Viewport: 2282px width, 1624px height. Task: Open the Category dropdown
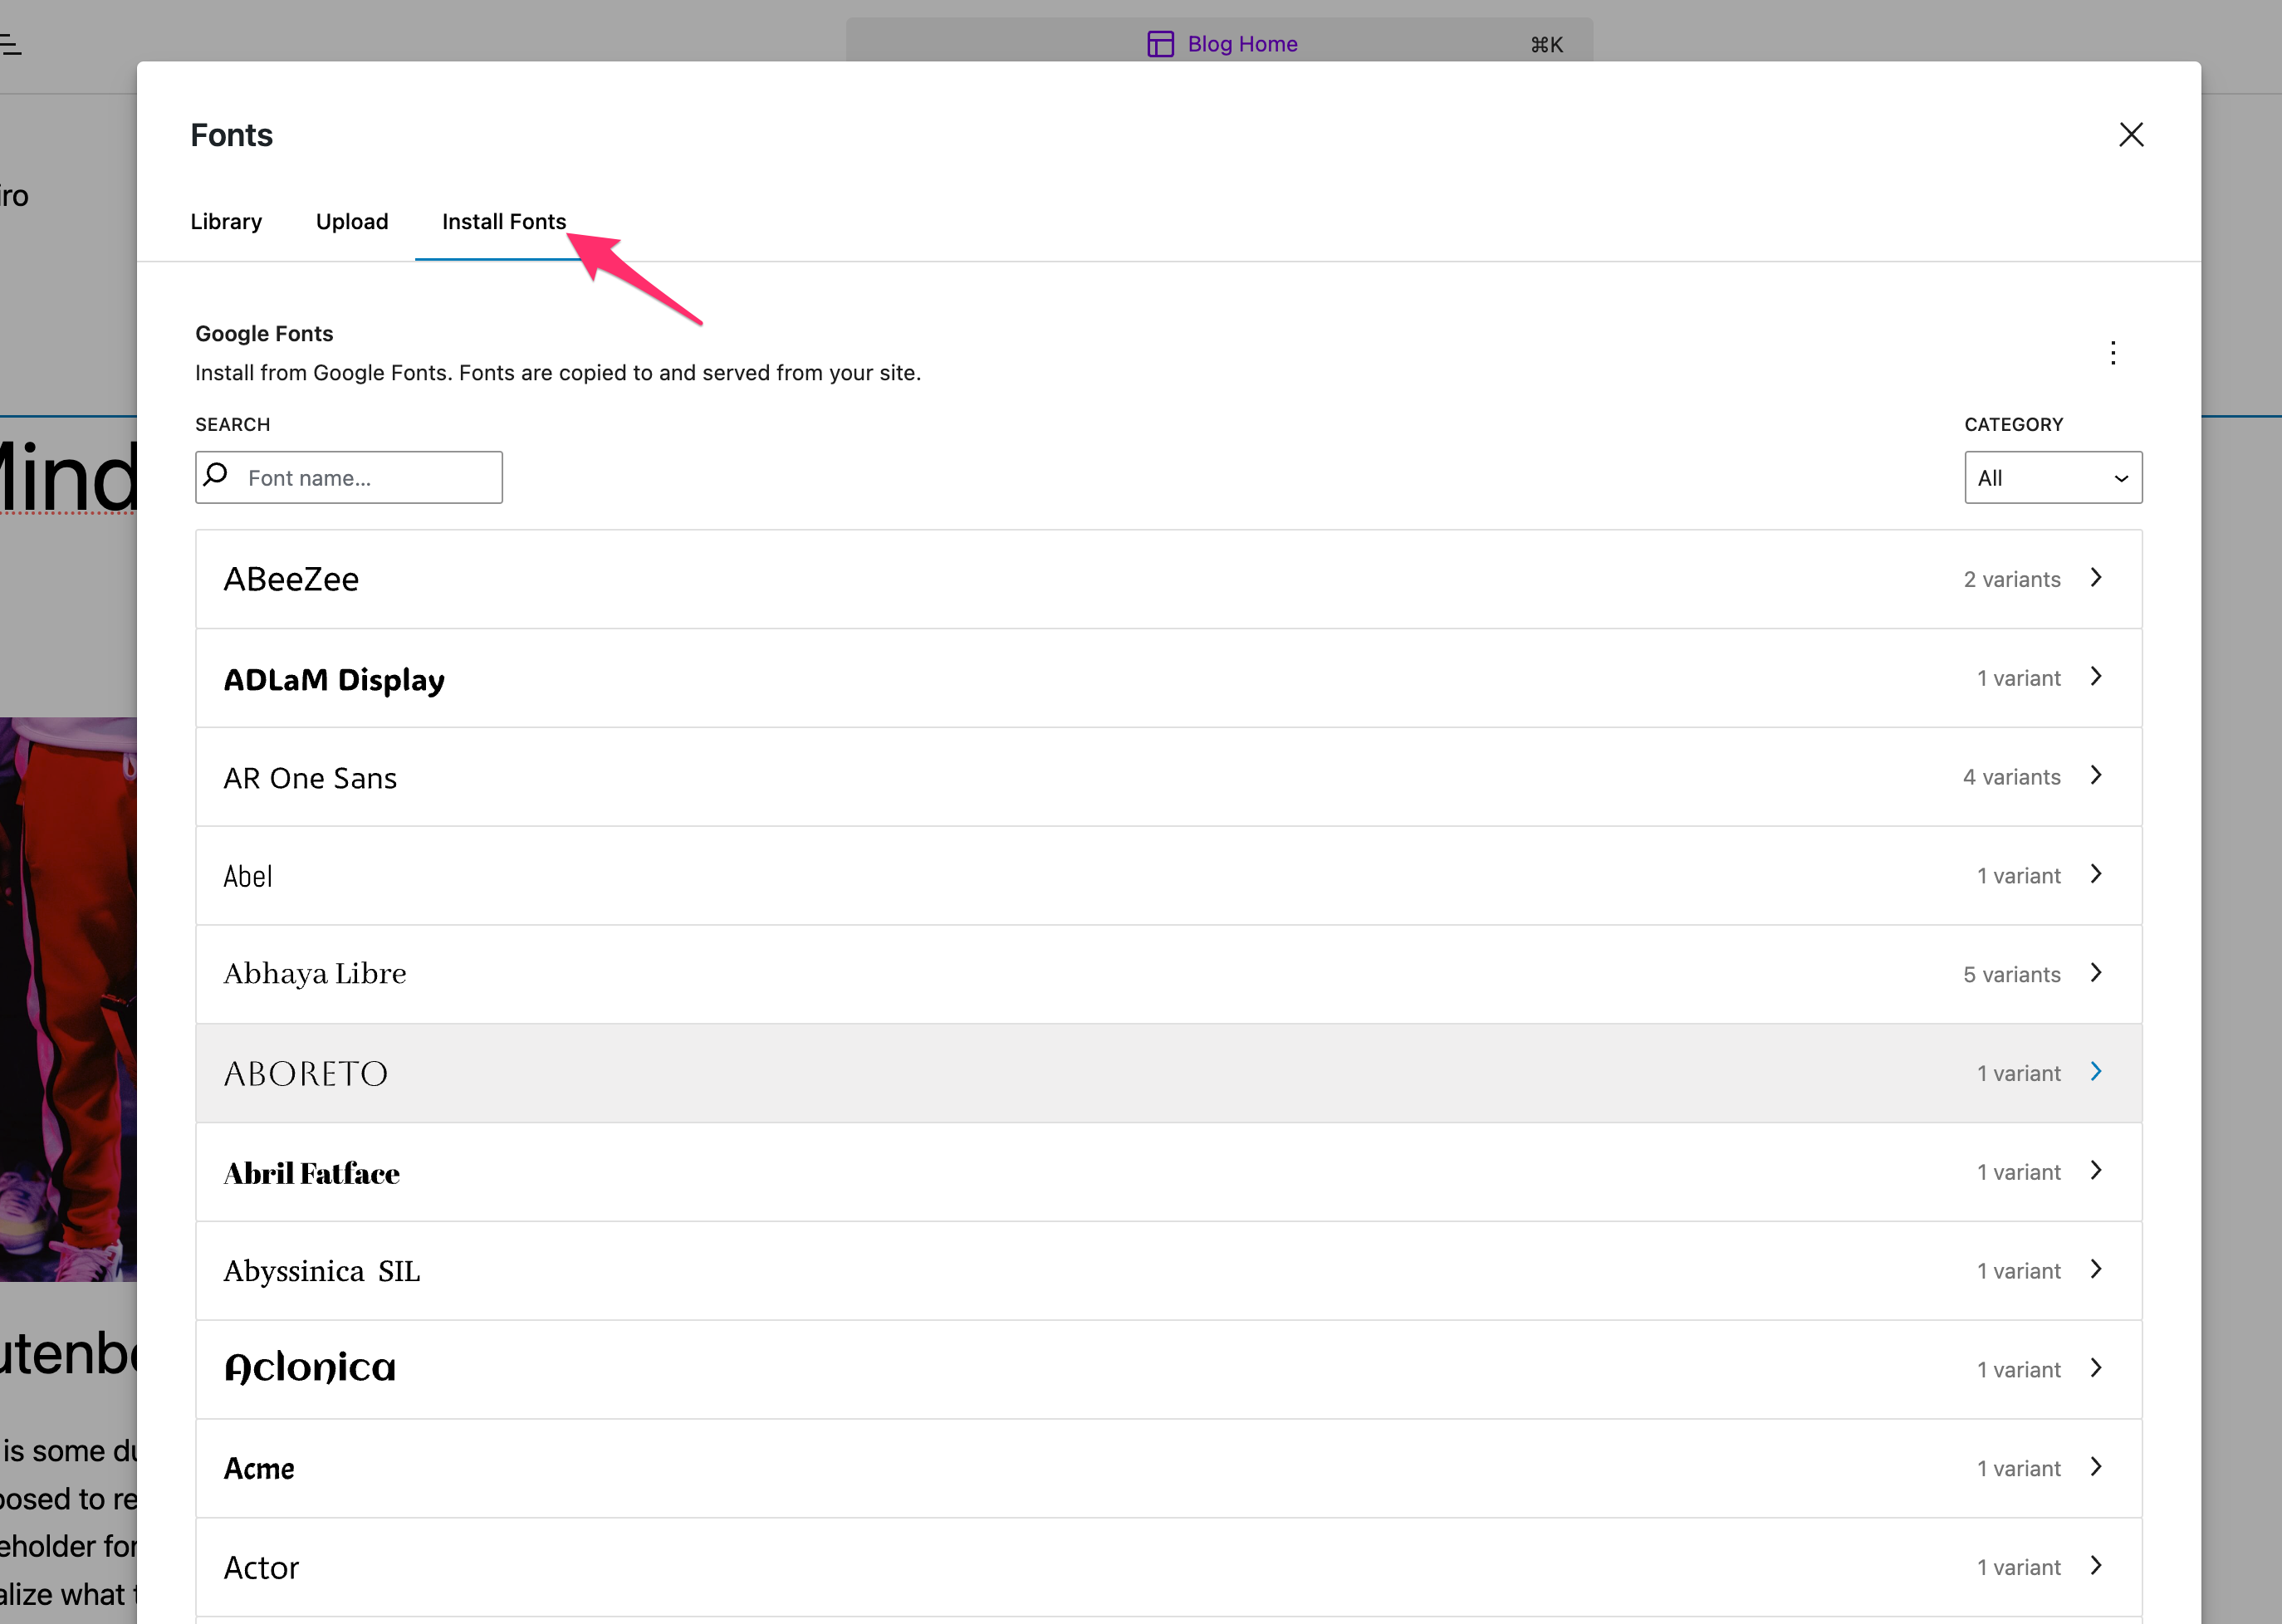pyautogui.click(x=2052, y=478)
